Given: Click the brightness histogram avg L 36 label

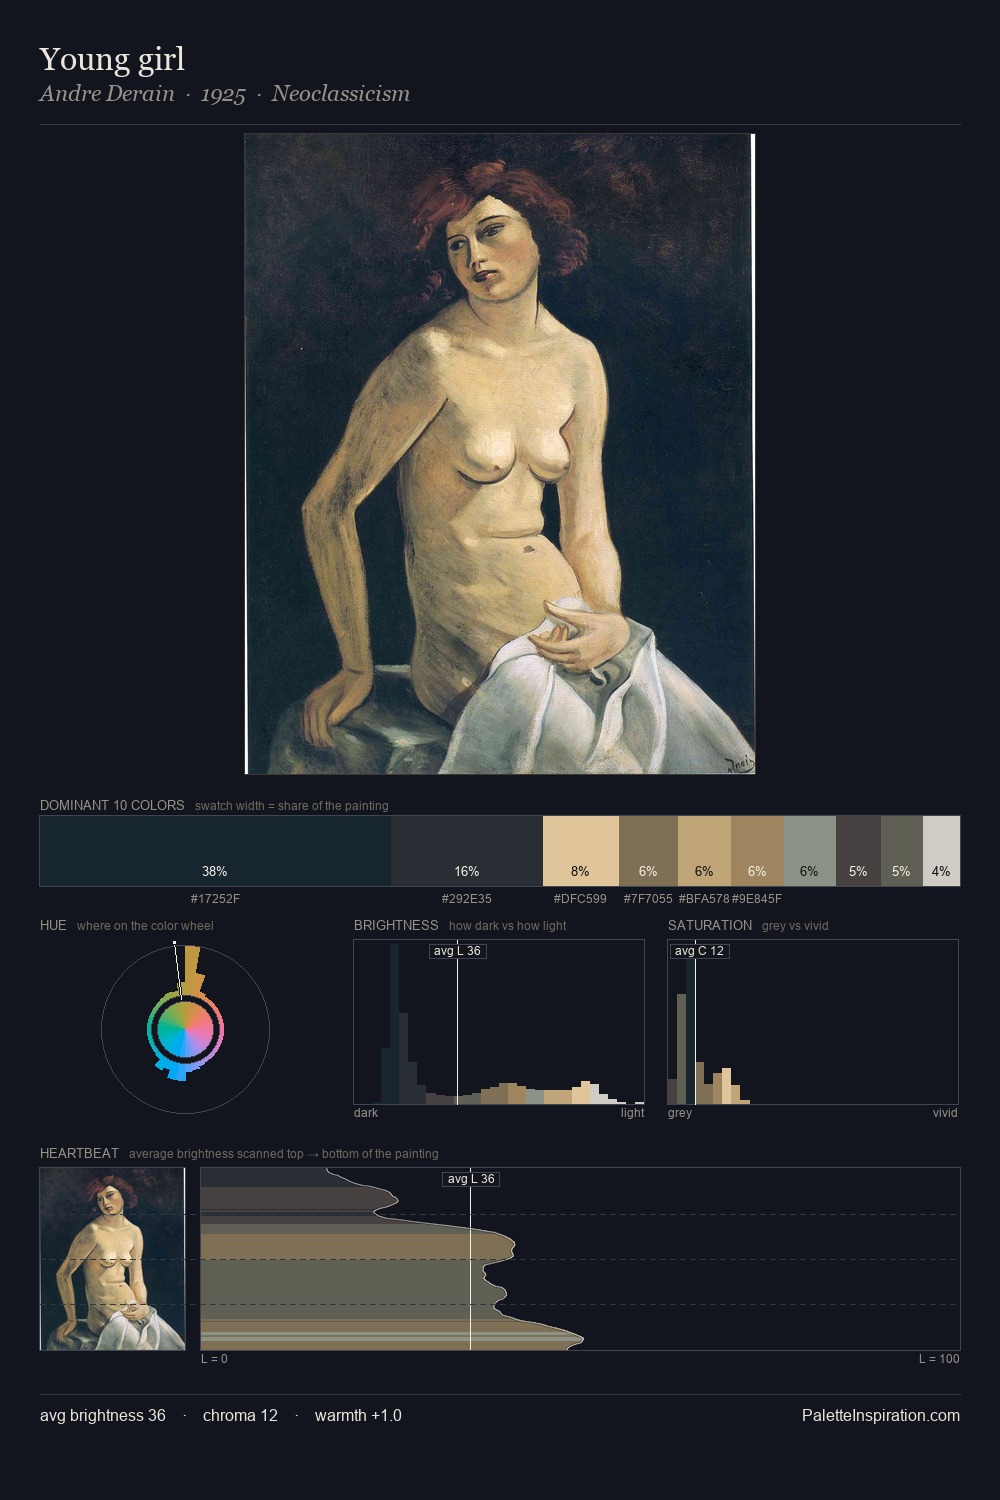Looking at the screenshot, I should click(x=457, y=951).
